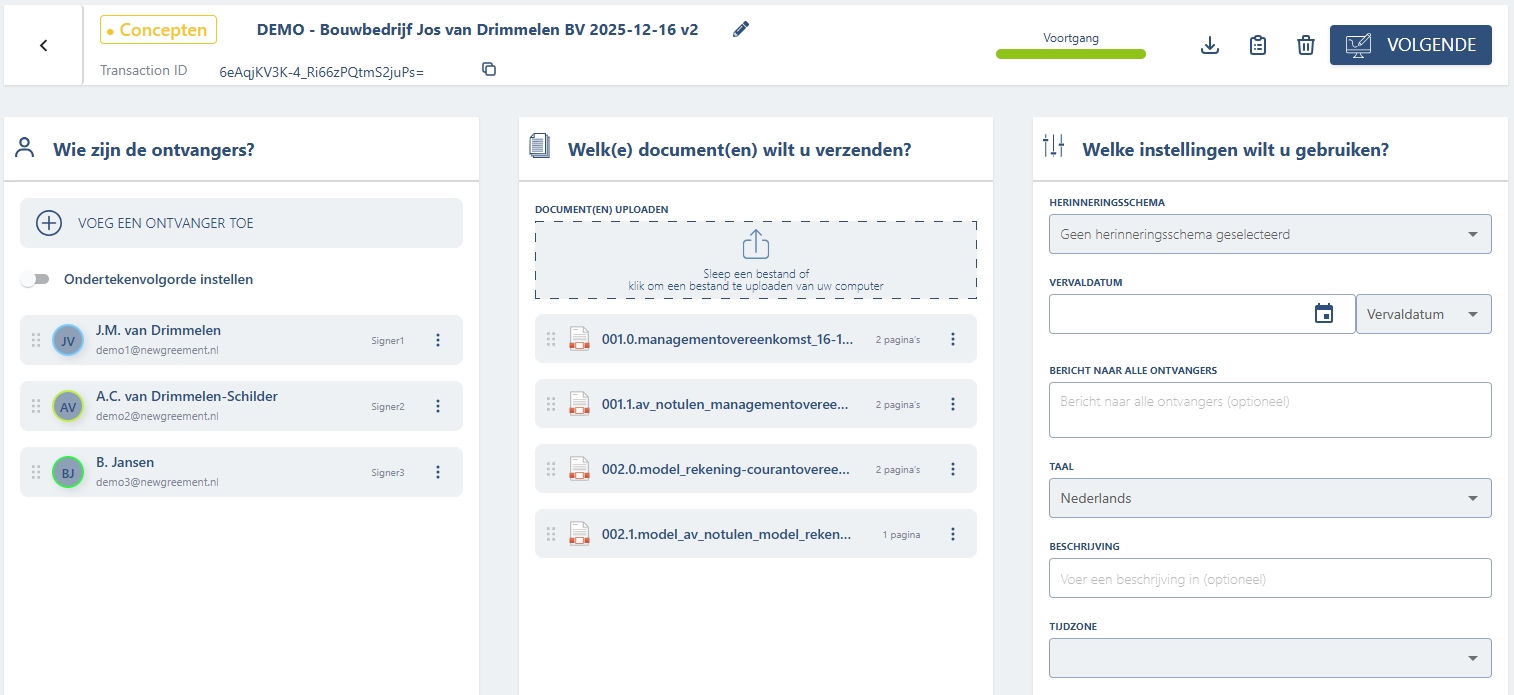Delete the transaction with trash icon
Viewport: 1514px width, 695px height.
click(x=1305, y=45)
